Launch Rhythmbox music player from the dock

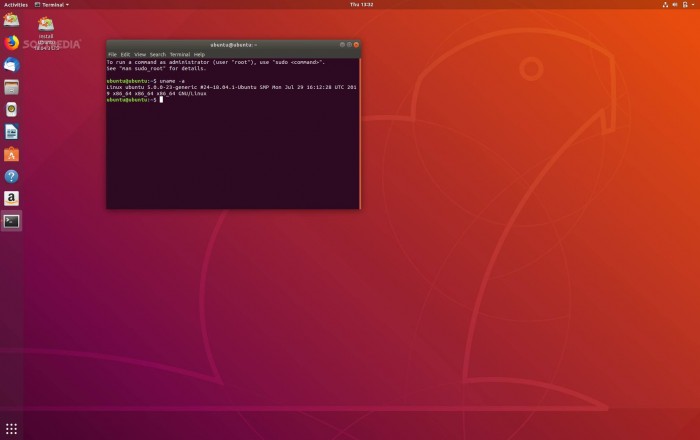[x=11, y=109]
